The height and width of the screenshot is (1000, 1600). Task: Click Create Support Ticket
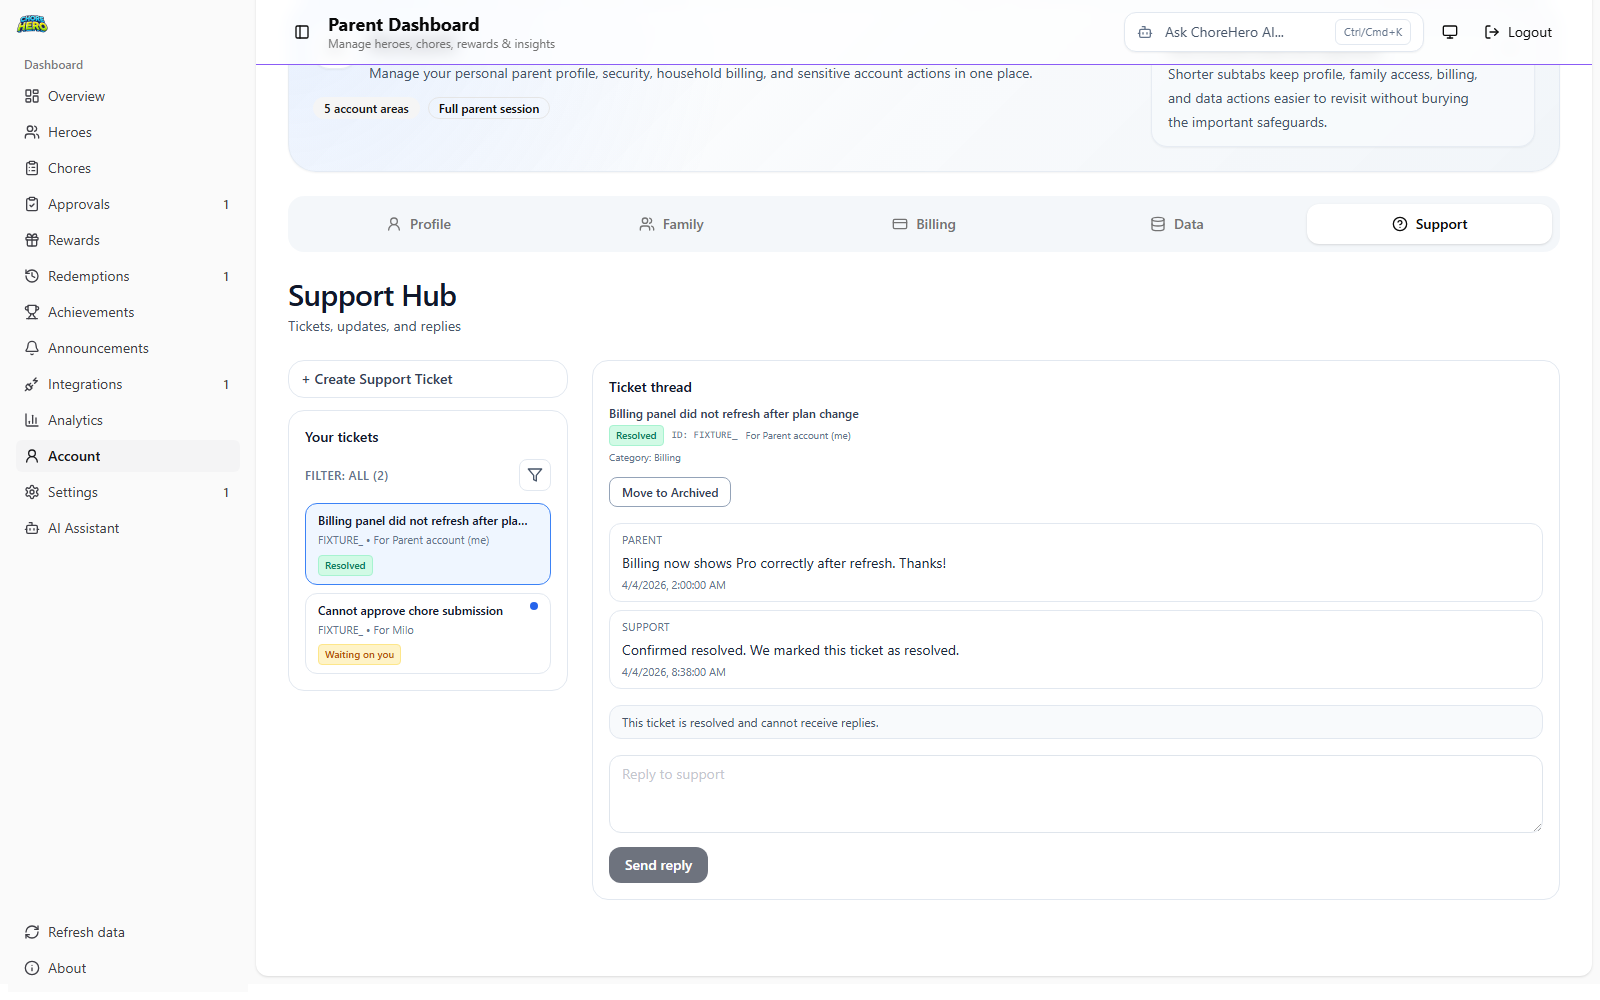(427, 379)
